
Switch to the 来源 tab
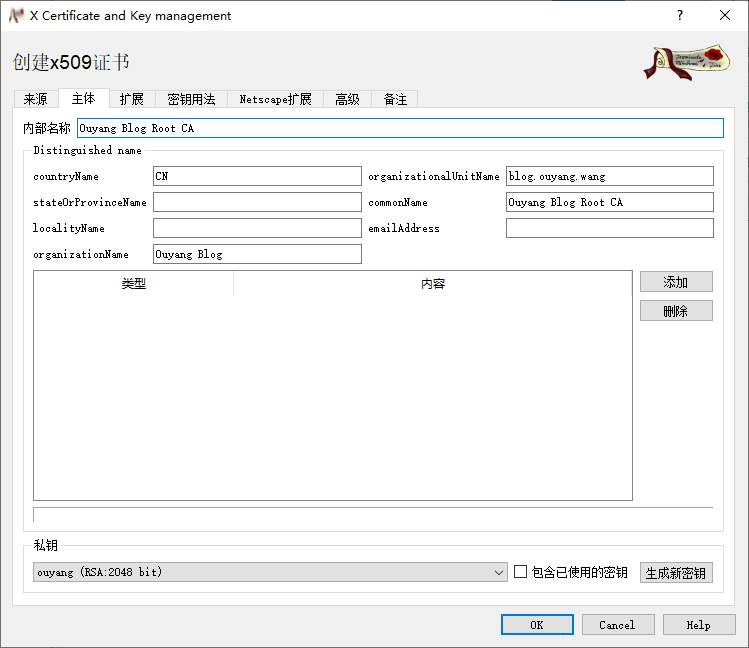(35, 99)
